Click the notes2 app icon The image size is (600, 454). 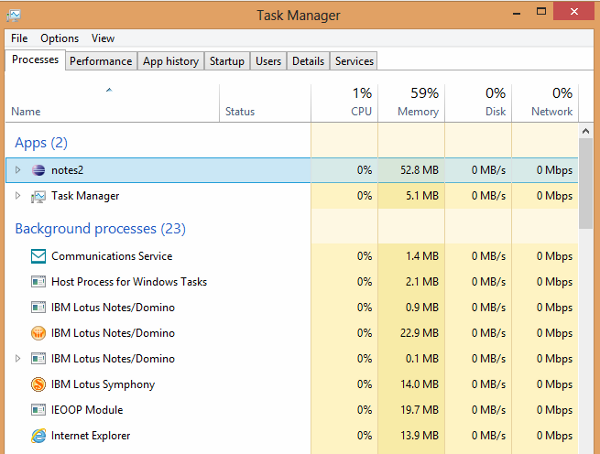click(38, 170)
